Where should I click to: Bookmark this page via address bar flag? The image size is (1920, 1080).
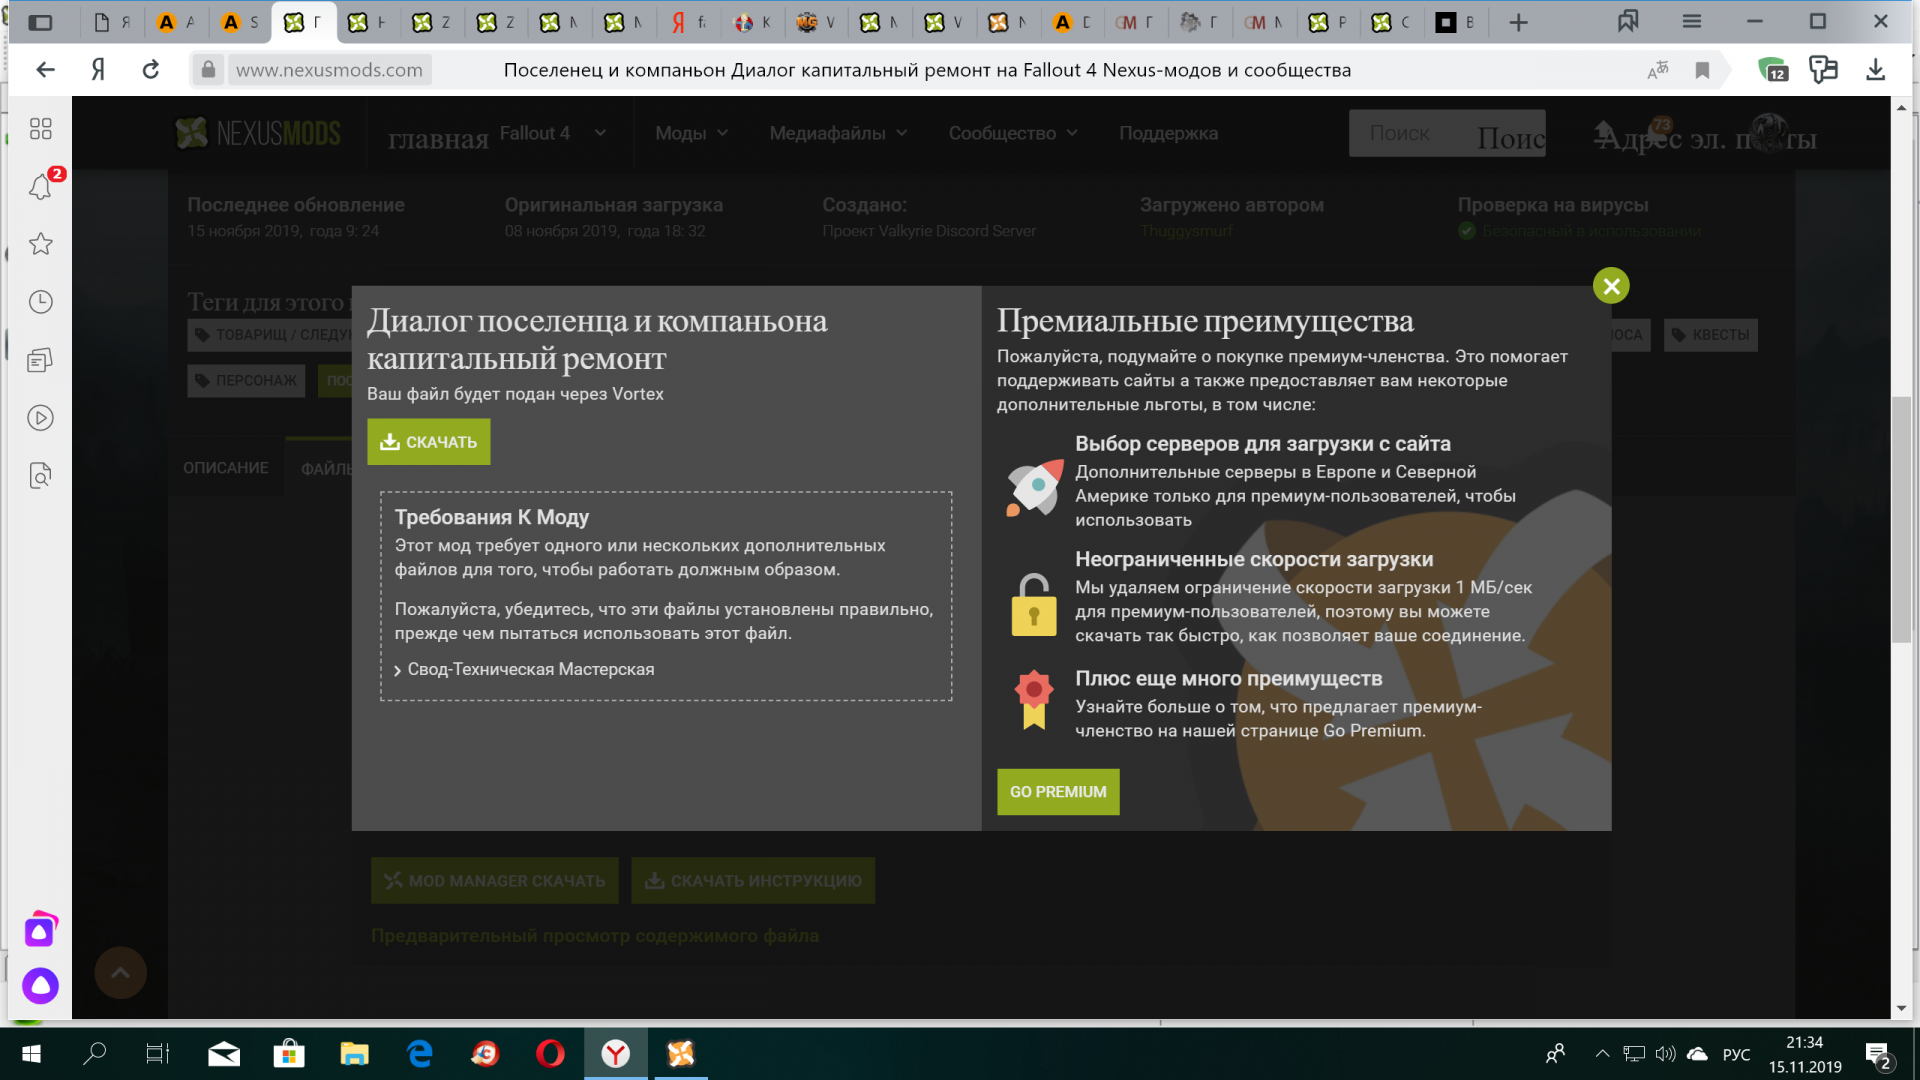[1702, 70]
